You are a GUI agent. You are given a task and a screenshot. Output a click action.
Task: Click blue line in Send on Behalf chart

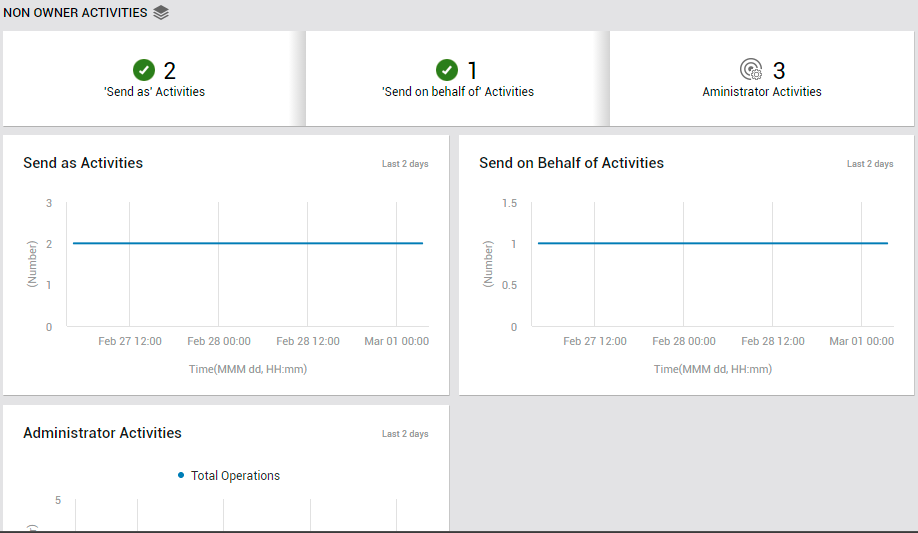(x=713, y=243)
